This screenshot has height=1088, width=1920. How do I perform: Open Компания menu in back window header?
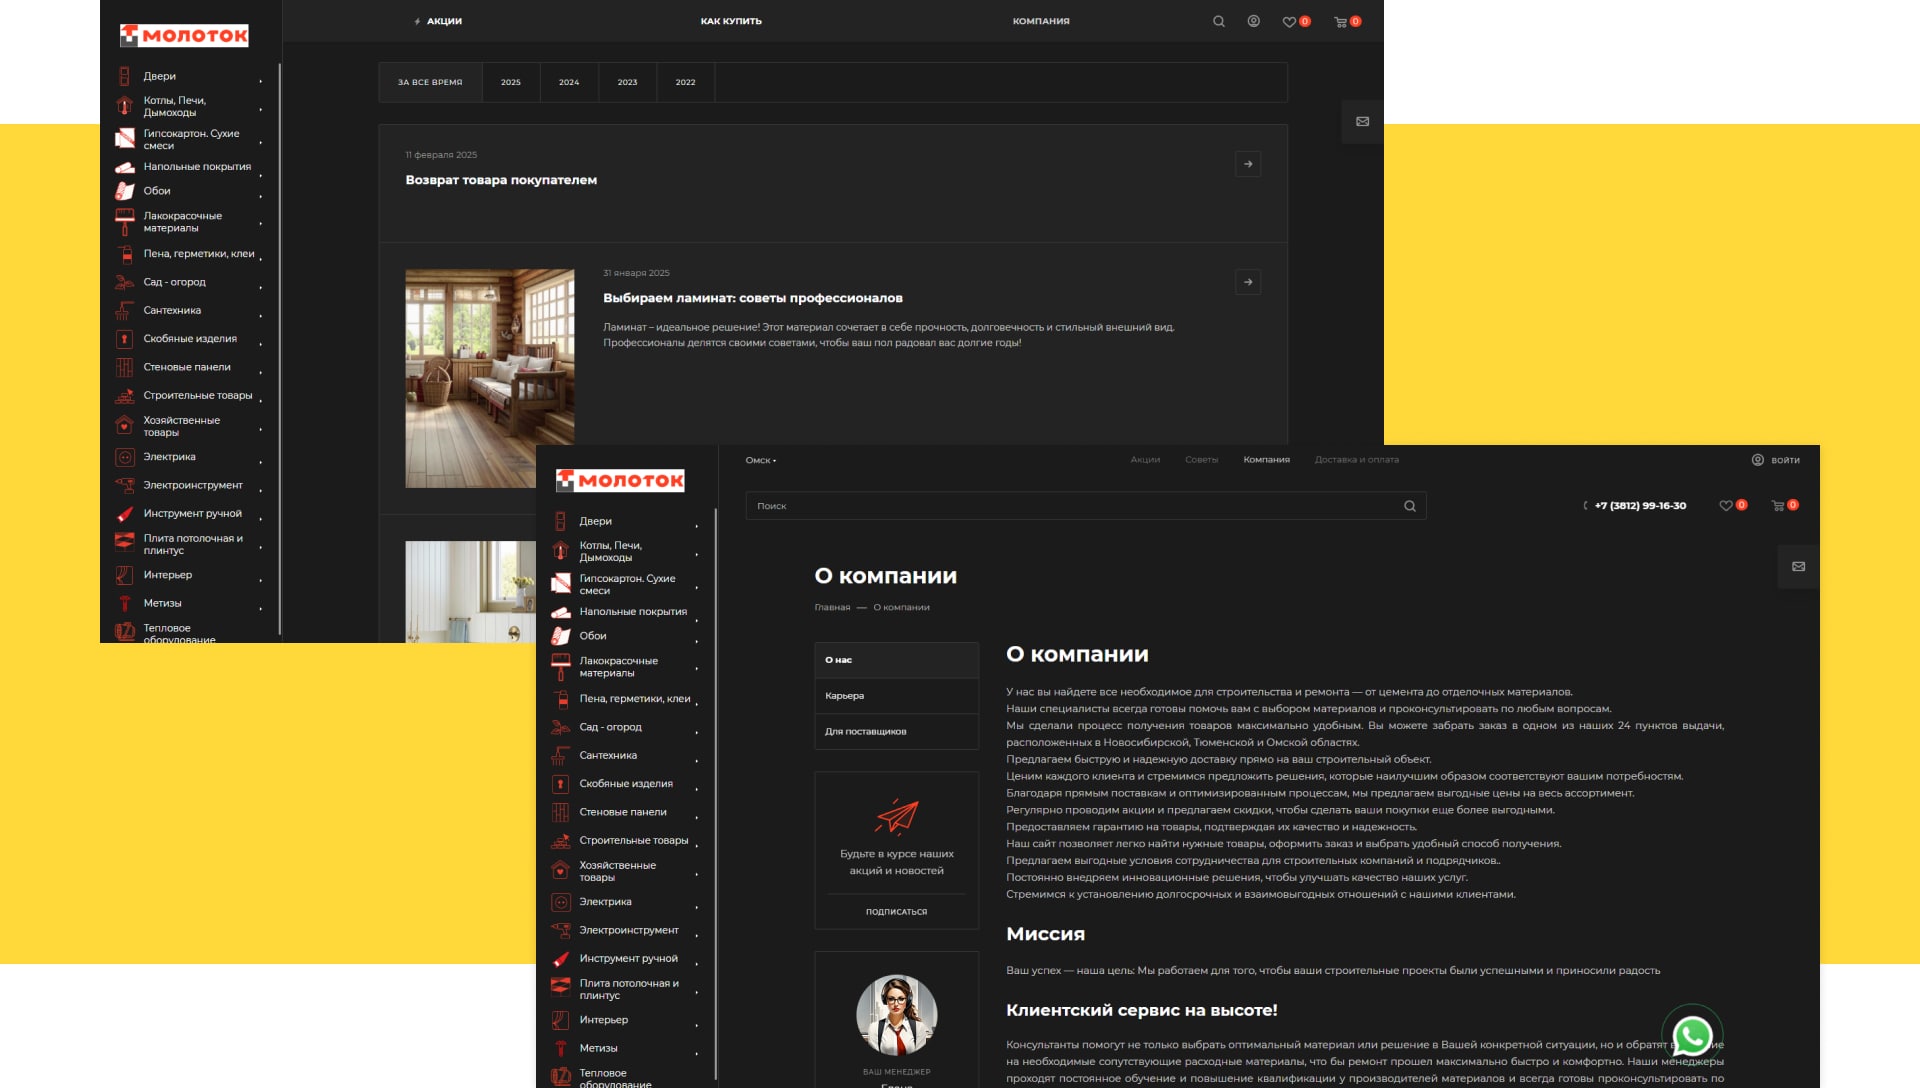click(1041, 21)
